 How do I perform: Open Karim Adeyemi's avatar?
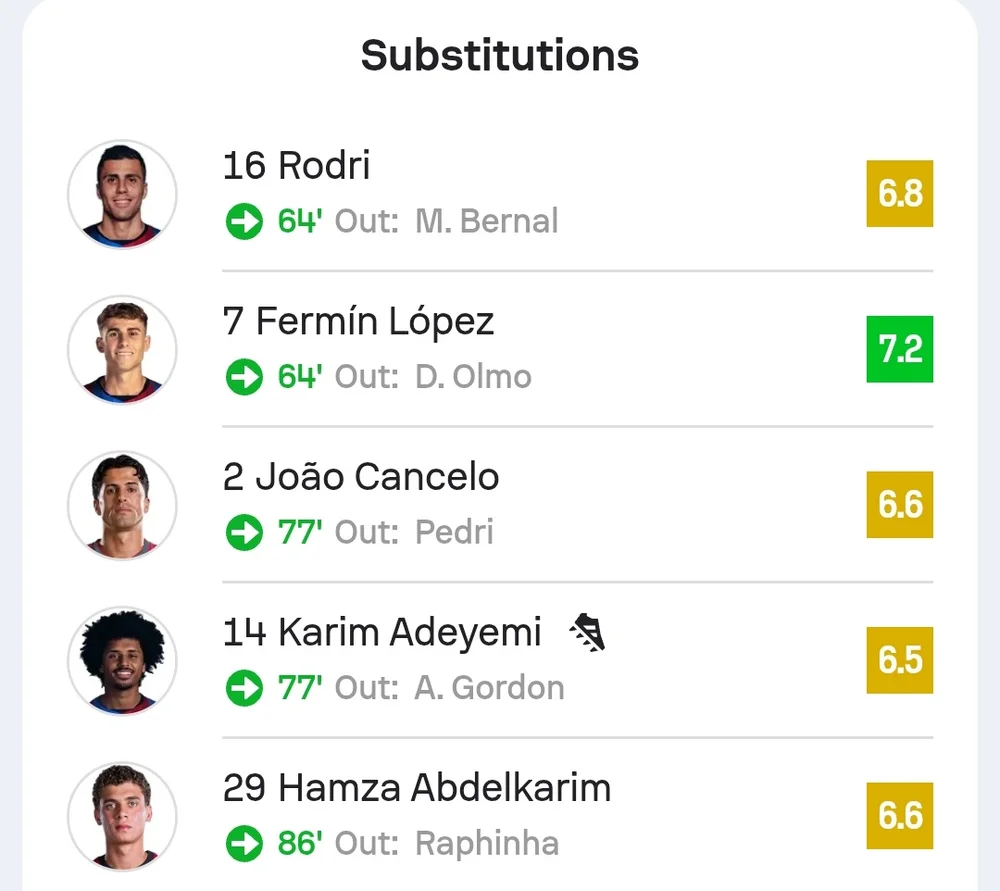[x=122, y=661]
